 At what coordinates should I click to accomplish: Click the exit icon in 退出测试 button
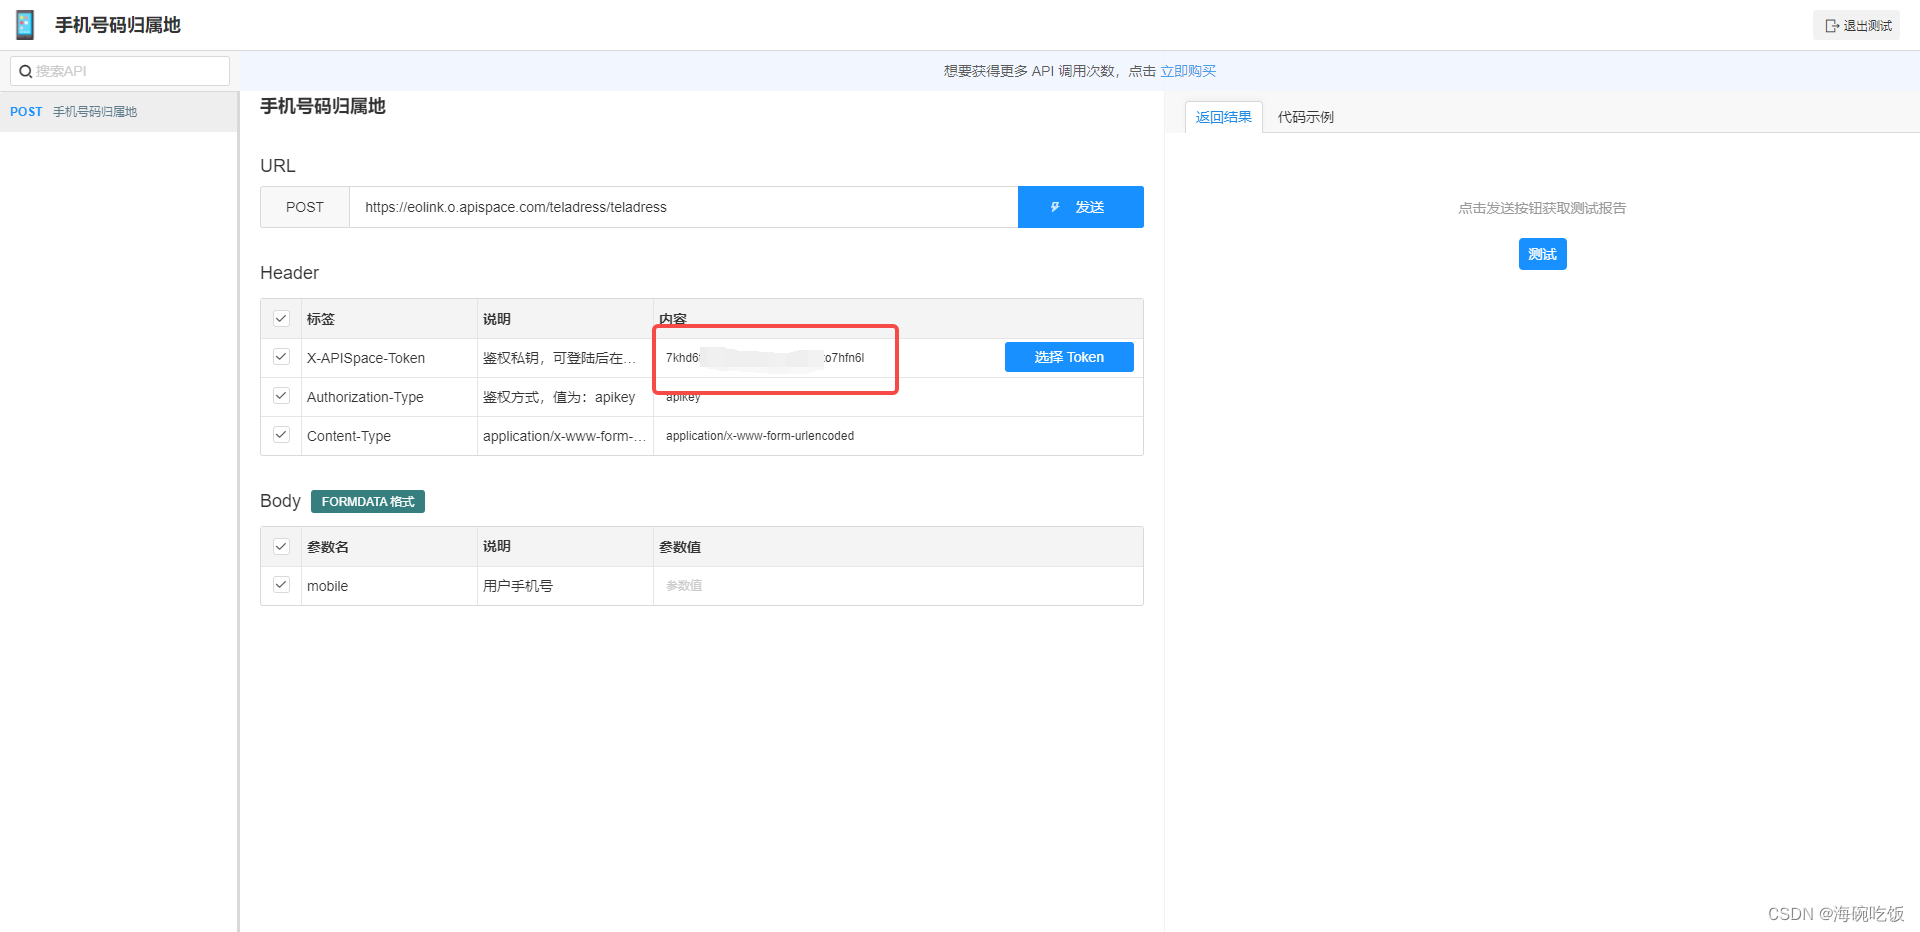click(1832, 26)
